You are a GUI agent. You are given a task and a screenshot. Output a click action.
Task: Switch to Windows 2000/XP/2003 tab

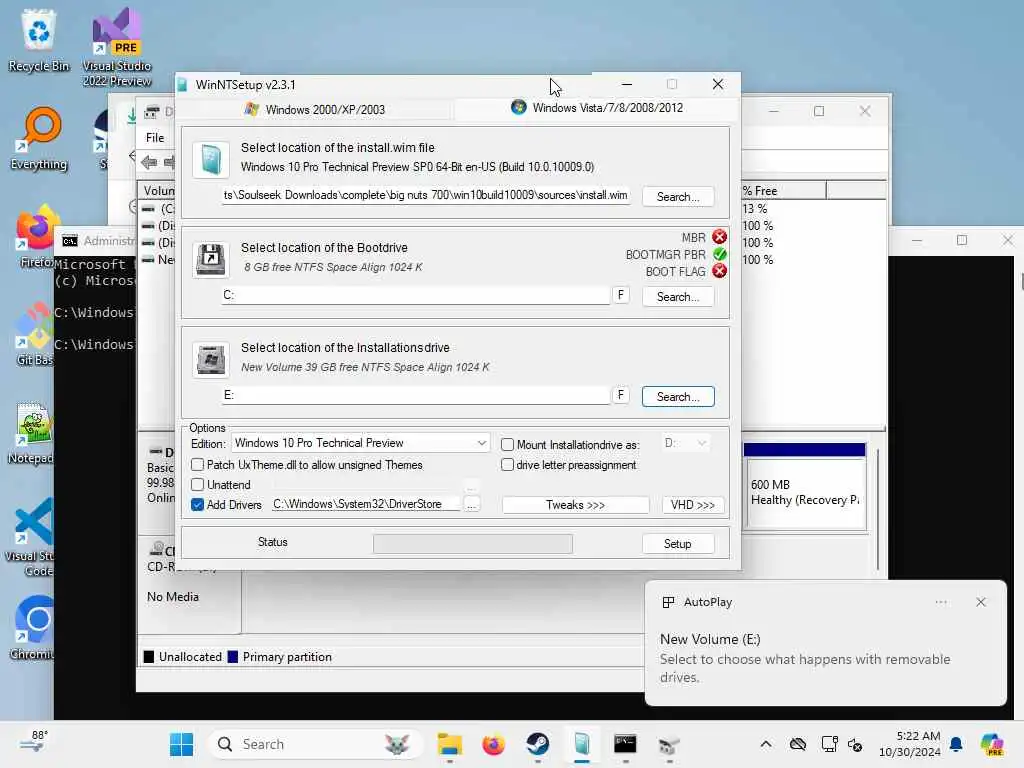point(315,110)
